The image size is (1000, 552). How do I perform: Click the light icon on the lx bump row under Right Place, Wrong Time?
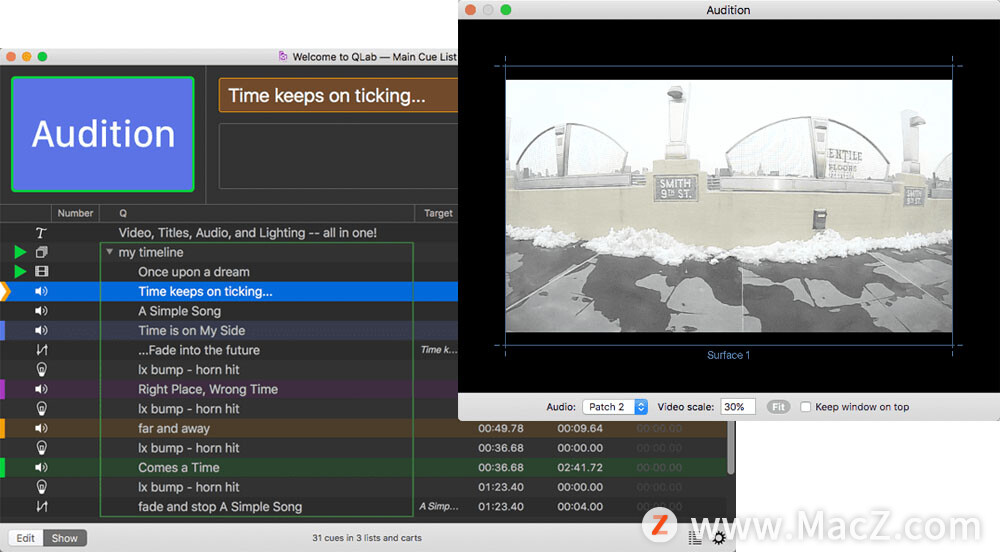tap(41, 409)
